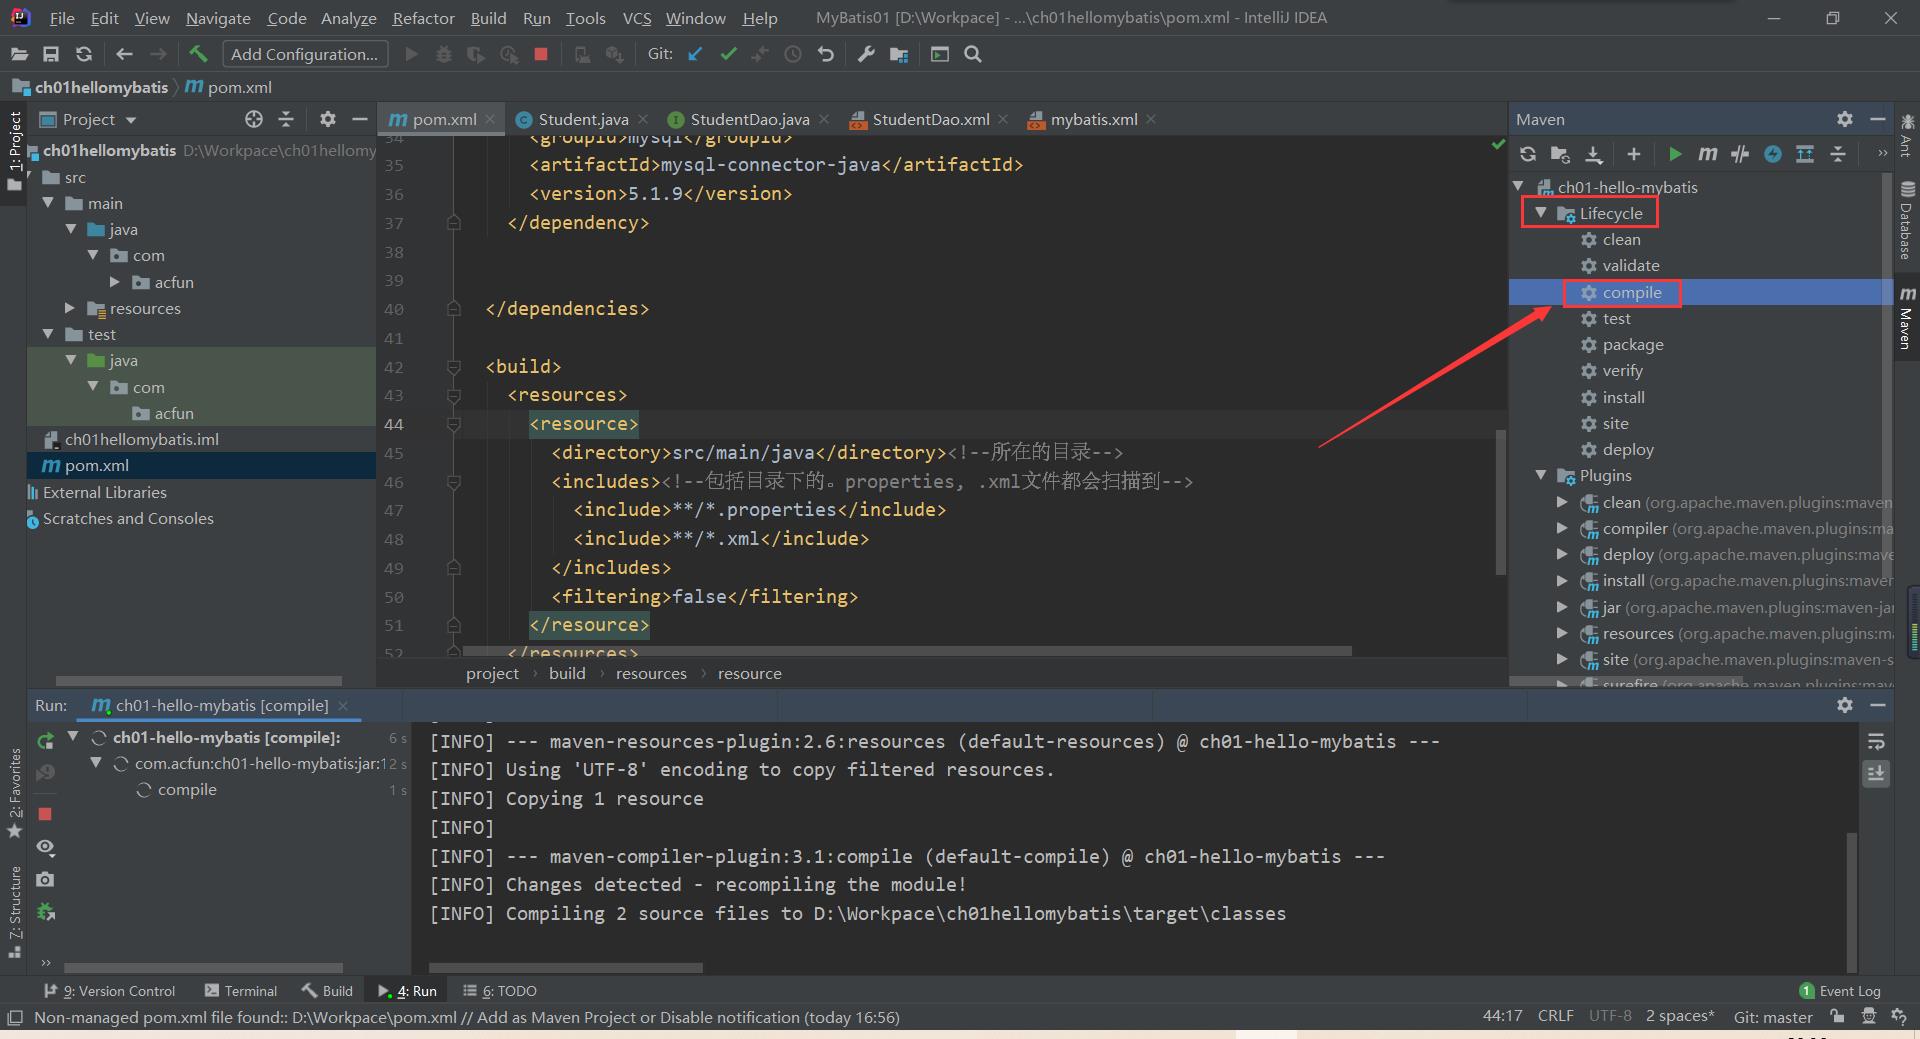The height and width of the screenshot is (1039, 1920).
Task: Open the Refactor menu
Action: click(x=423, y=18)
